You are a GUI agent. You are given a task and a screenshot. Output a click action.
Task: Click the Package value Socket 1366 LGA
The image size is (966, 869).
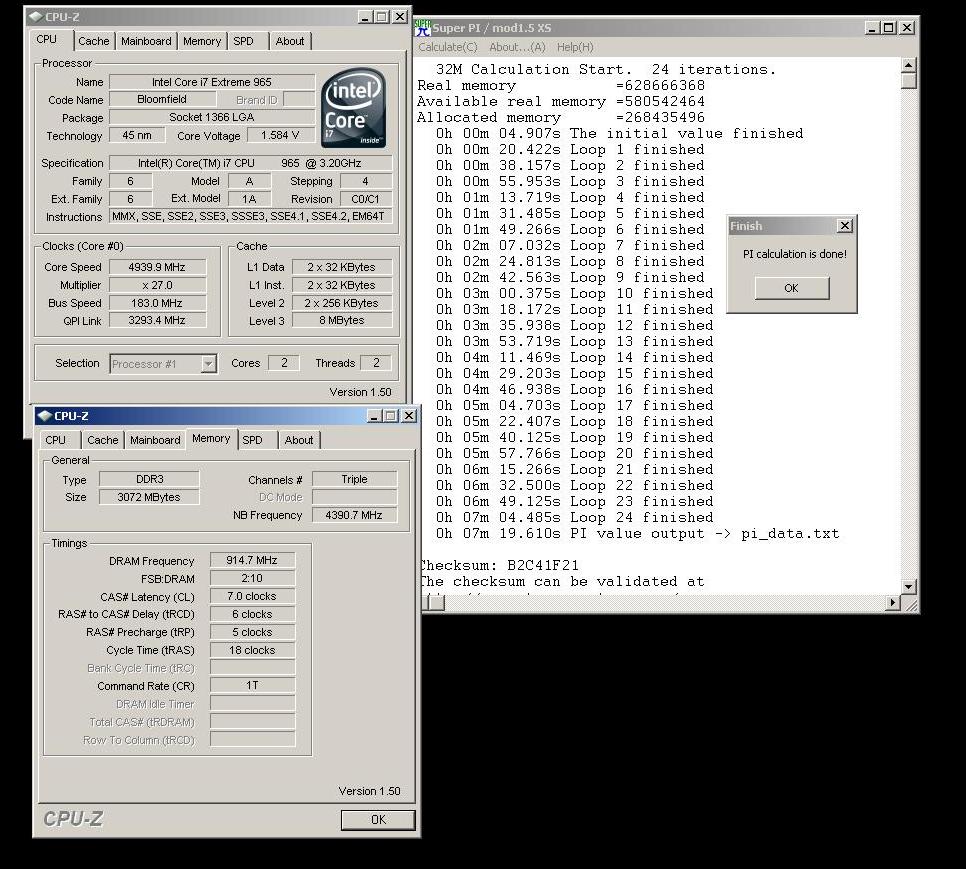coord(212,117)
